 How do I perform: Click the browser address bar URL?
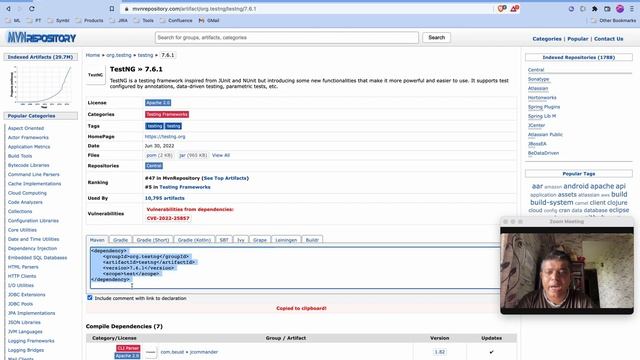coord(194,9)
